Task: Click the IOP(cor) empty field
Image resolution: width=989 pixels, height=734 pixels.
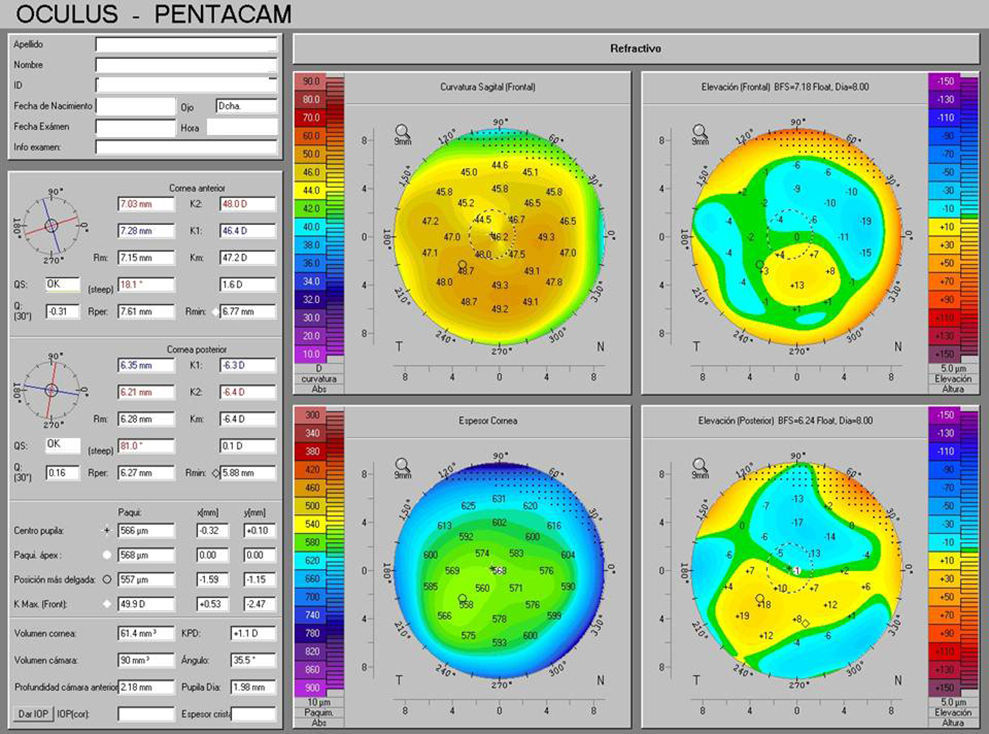Action: pos(145,713)
